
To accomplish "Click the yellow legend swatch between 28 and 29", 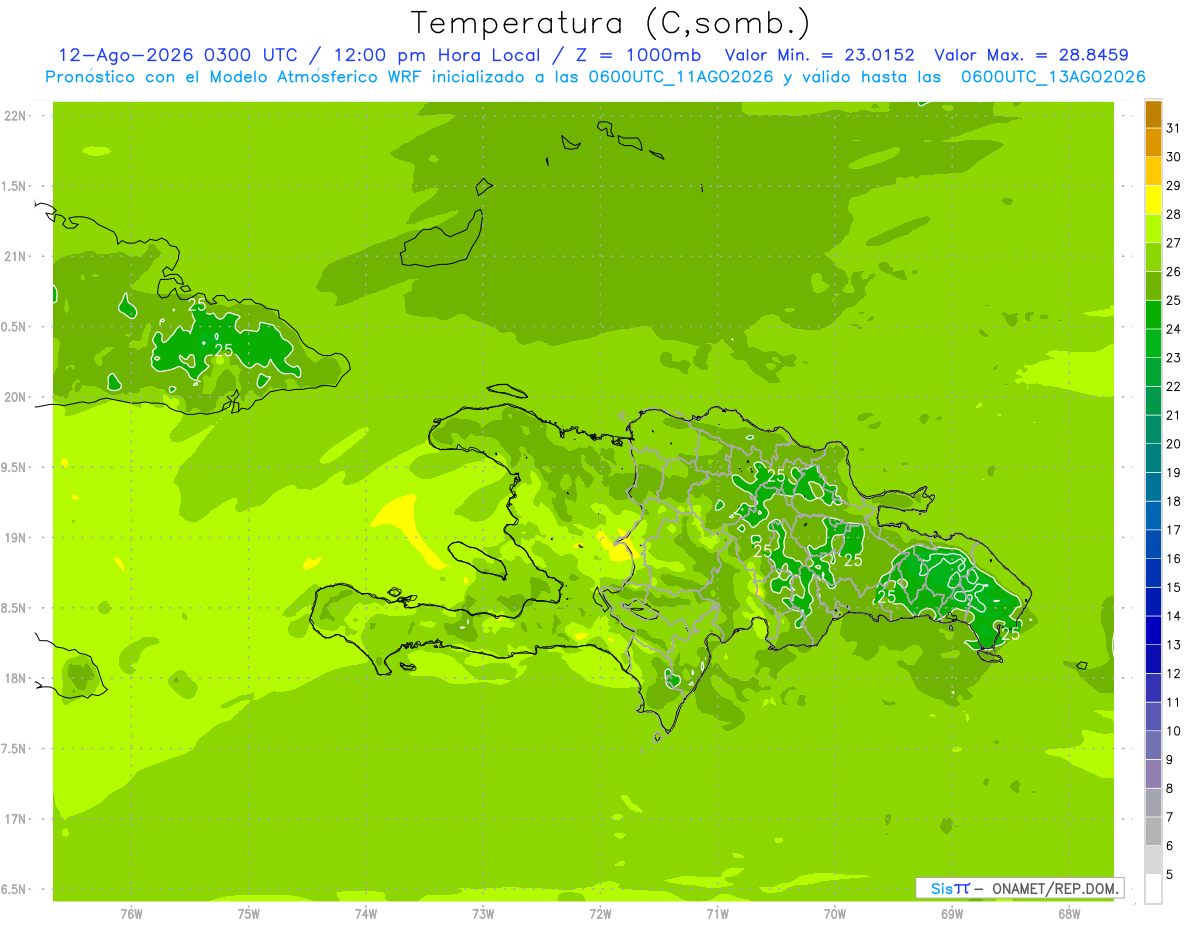I will click(x=1153, y=200).
